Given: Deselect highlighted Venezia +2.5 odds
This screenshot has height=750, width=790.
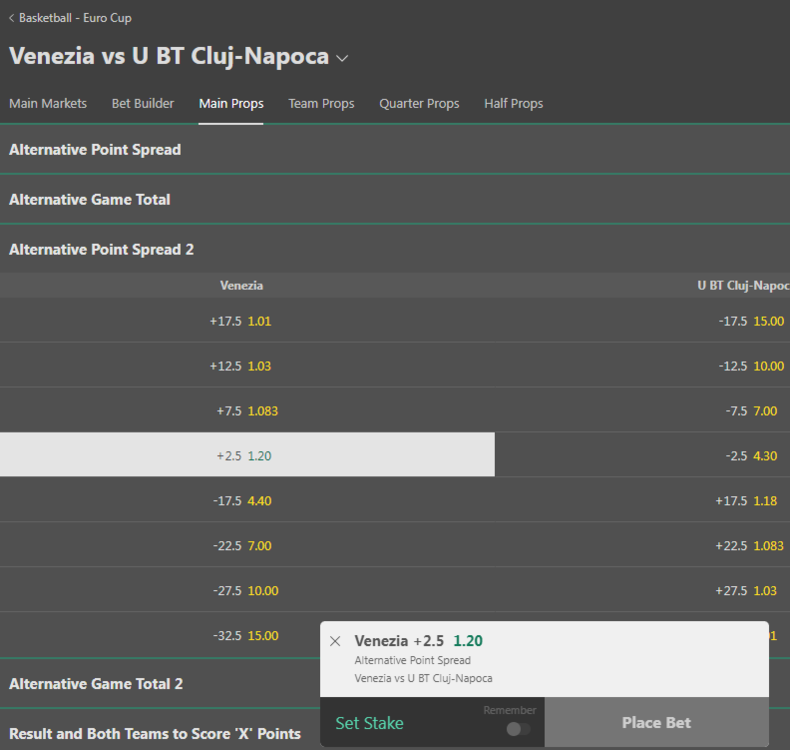Looking at the screenshot, I should click(245, 455).
